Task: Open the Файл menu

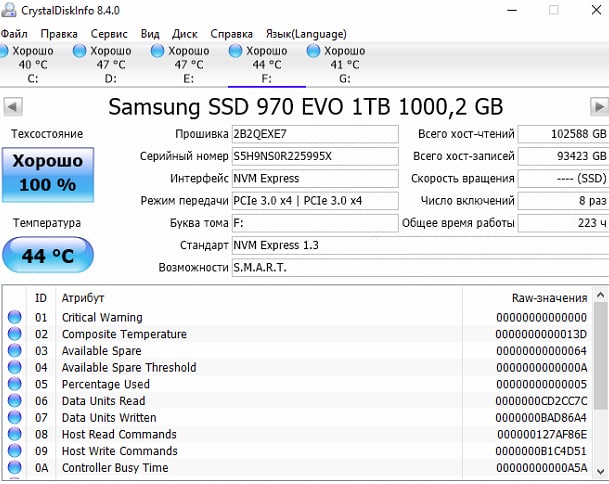Action: 14,34
